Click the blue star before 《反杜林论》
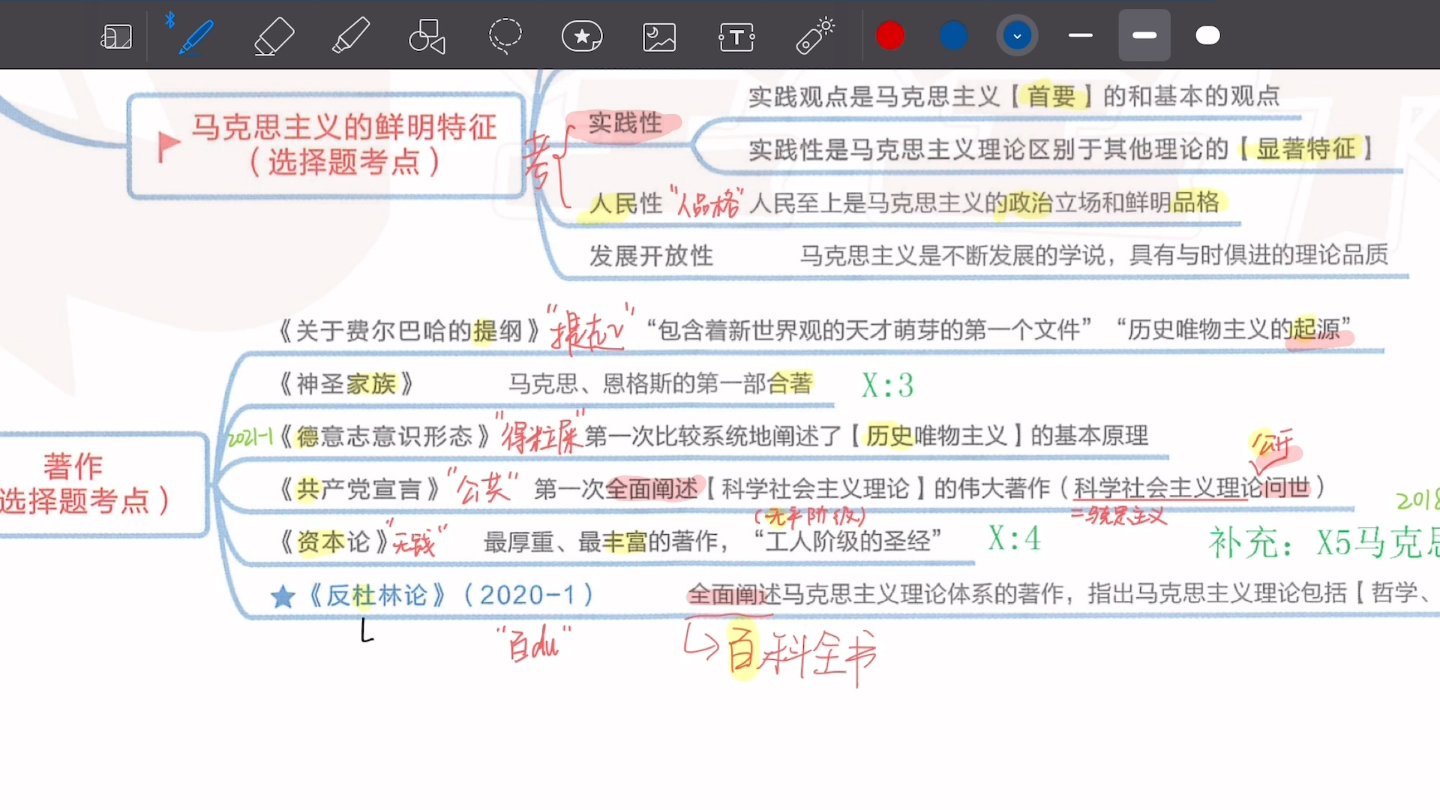 tap(283, 597)
